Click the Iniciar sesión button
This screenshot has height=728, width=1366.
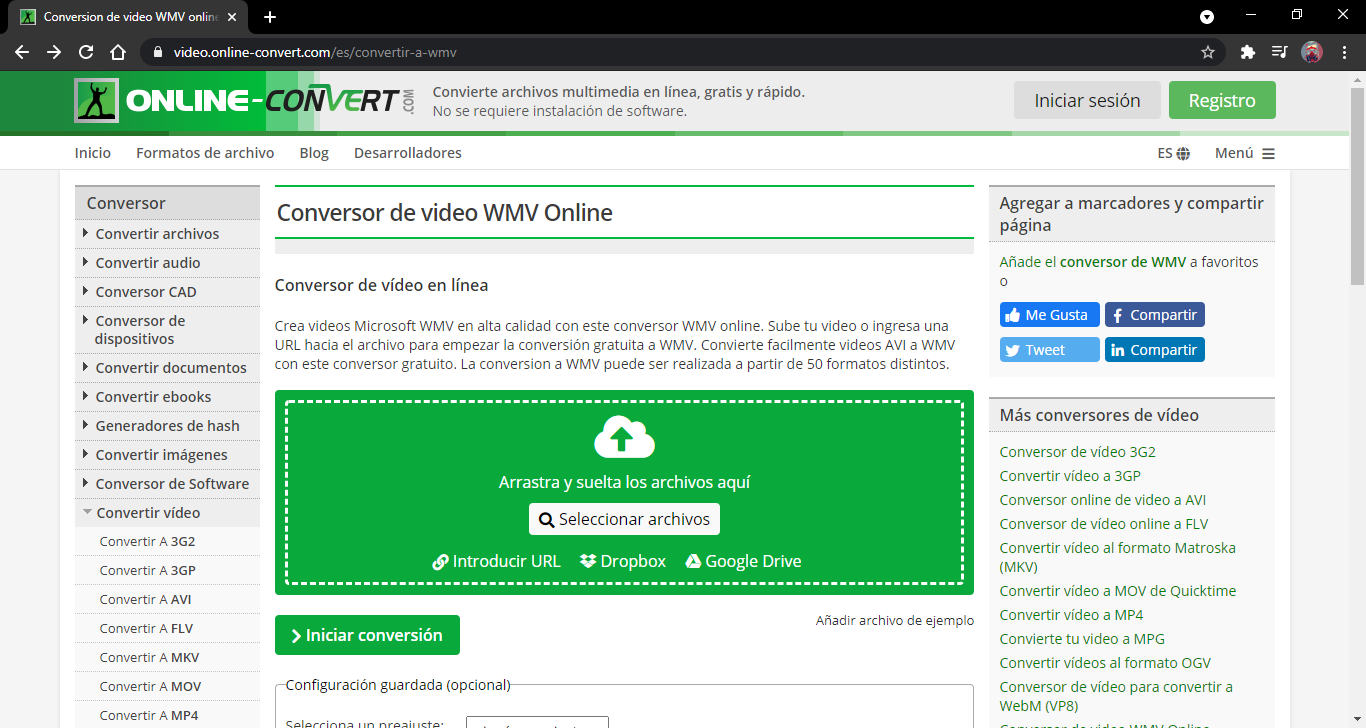(1087, 100)
